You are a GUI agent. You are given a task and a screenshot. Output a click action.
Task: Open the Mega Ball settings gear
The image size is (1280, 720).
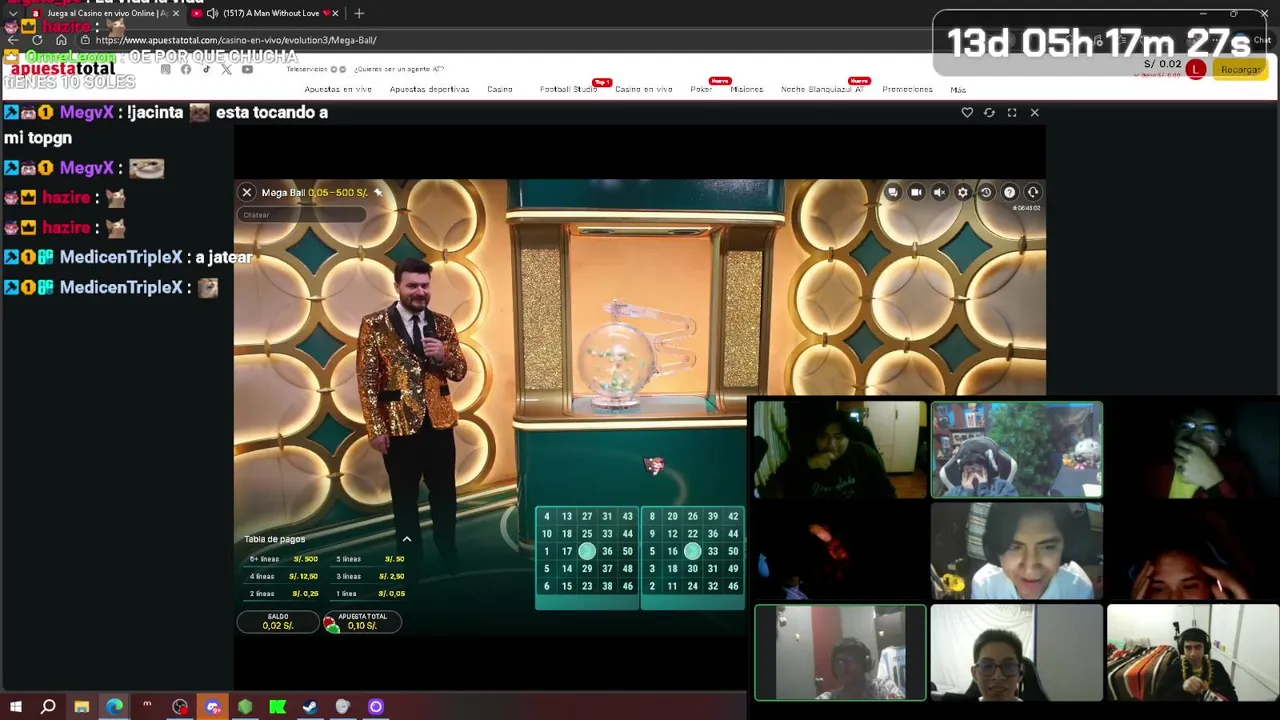click(x=963, y=193)
